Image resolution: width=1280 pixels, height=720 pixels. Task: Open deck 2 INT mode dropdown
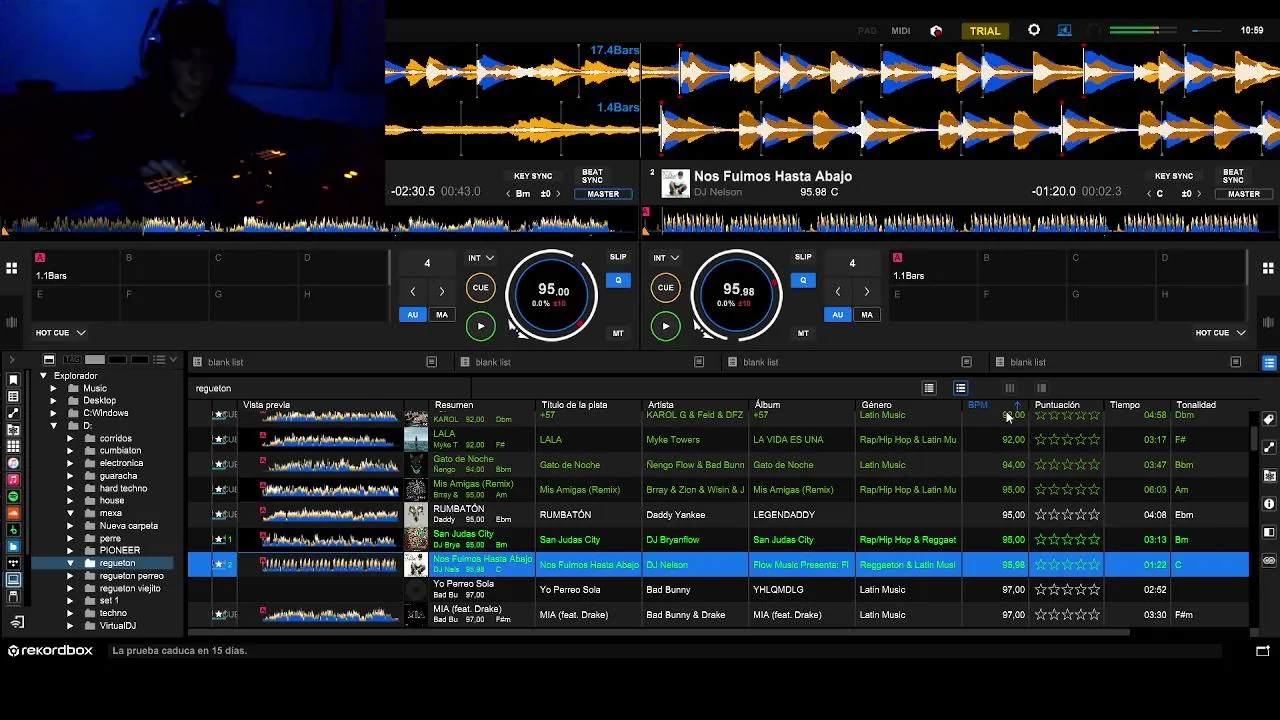[x=666, y=258]
